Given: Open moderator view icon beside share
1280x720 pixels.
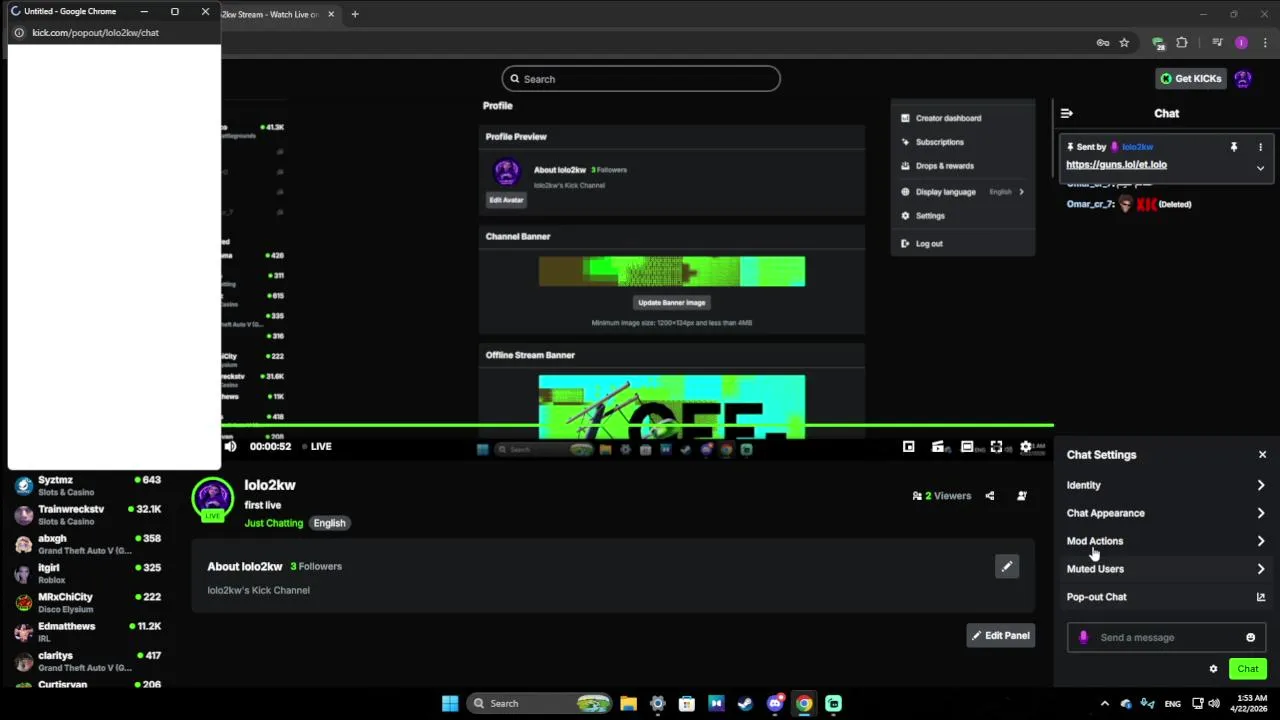Looking at the screenshot, I should coord(1022,496).
